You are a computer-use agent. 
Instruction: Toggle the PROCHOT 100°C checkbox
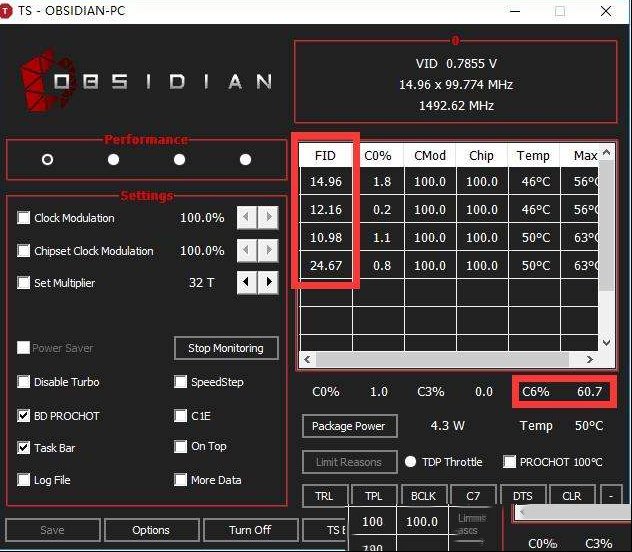coord(509,462)
